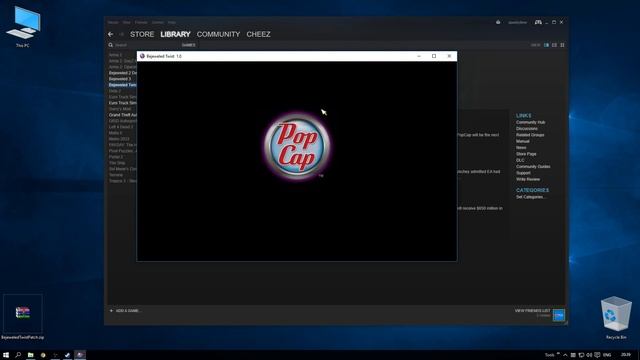The image size is (640, 360).
Task: Open Chrome from the taskbar
Action: pyautogui.click(x=43, y=355)
